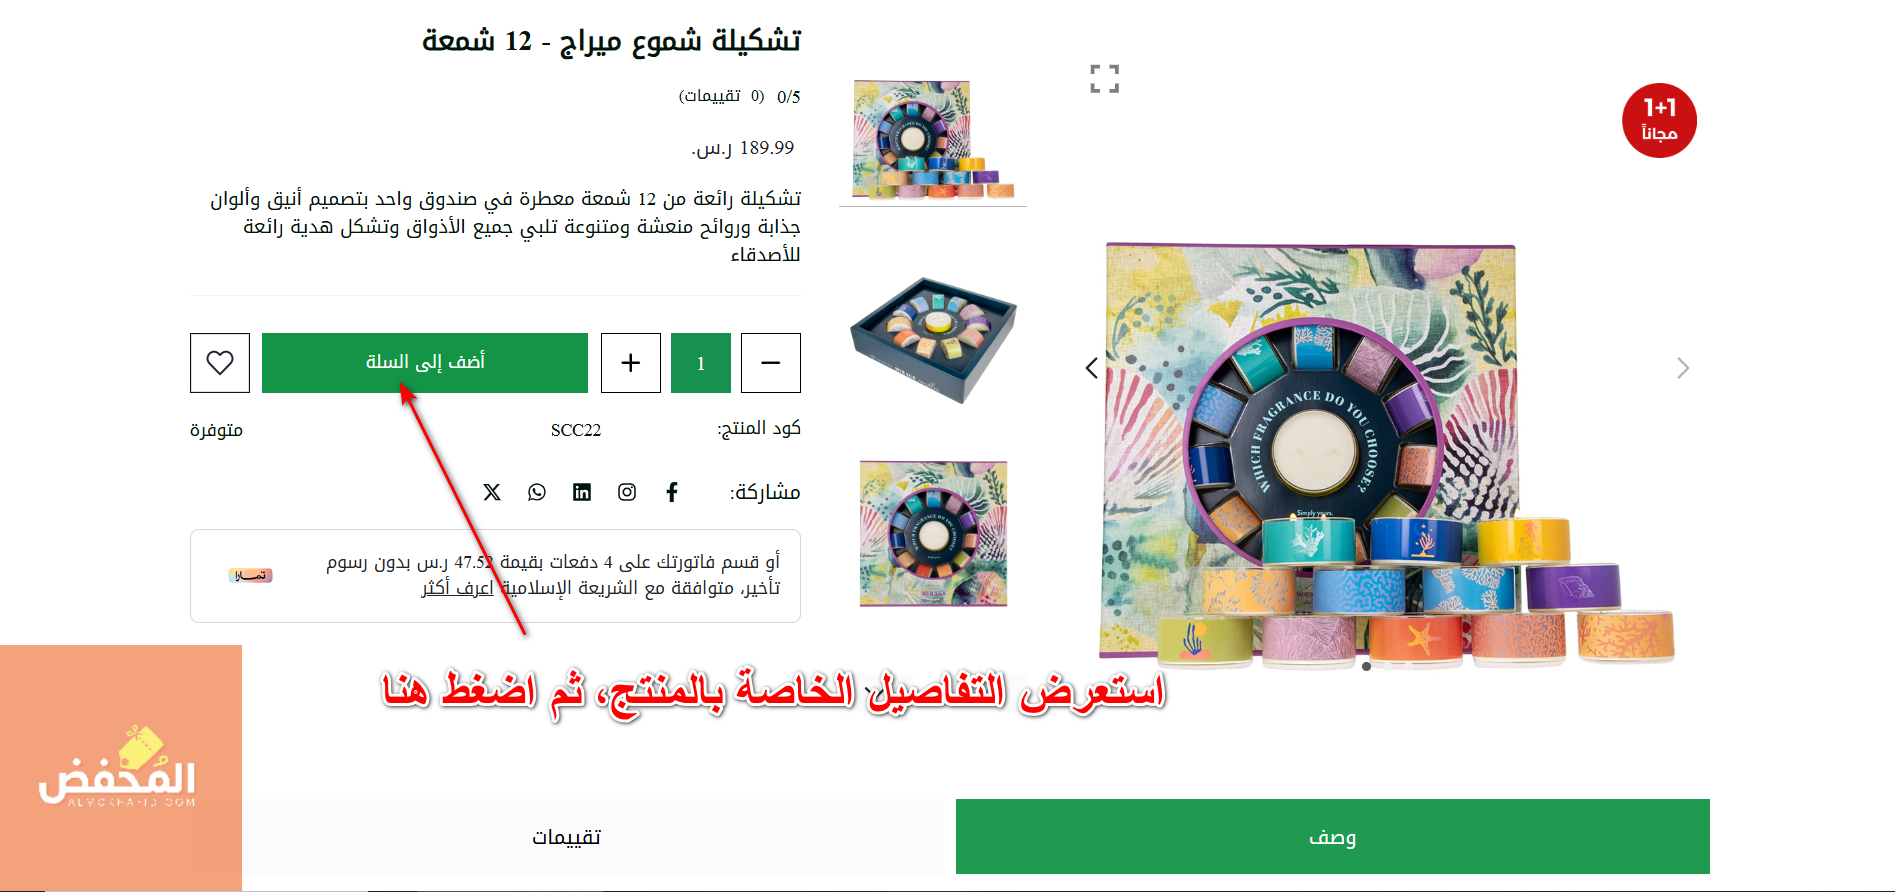Switch to the وصف tab
The width and height of the screenshot is (1895, 892).
click(1333, 837)
